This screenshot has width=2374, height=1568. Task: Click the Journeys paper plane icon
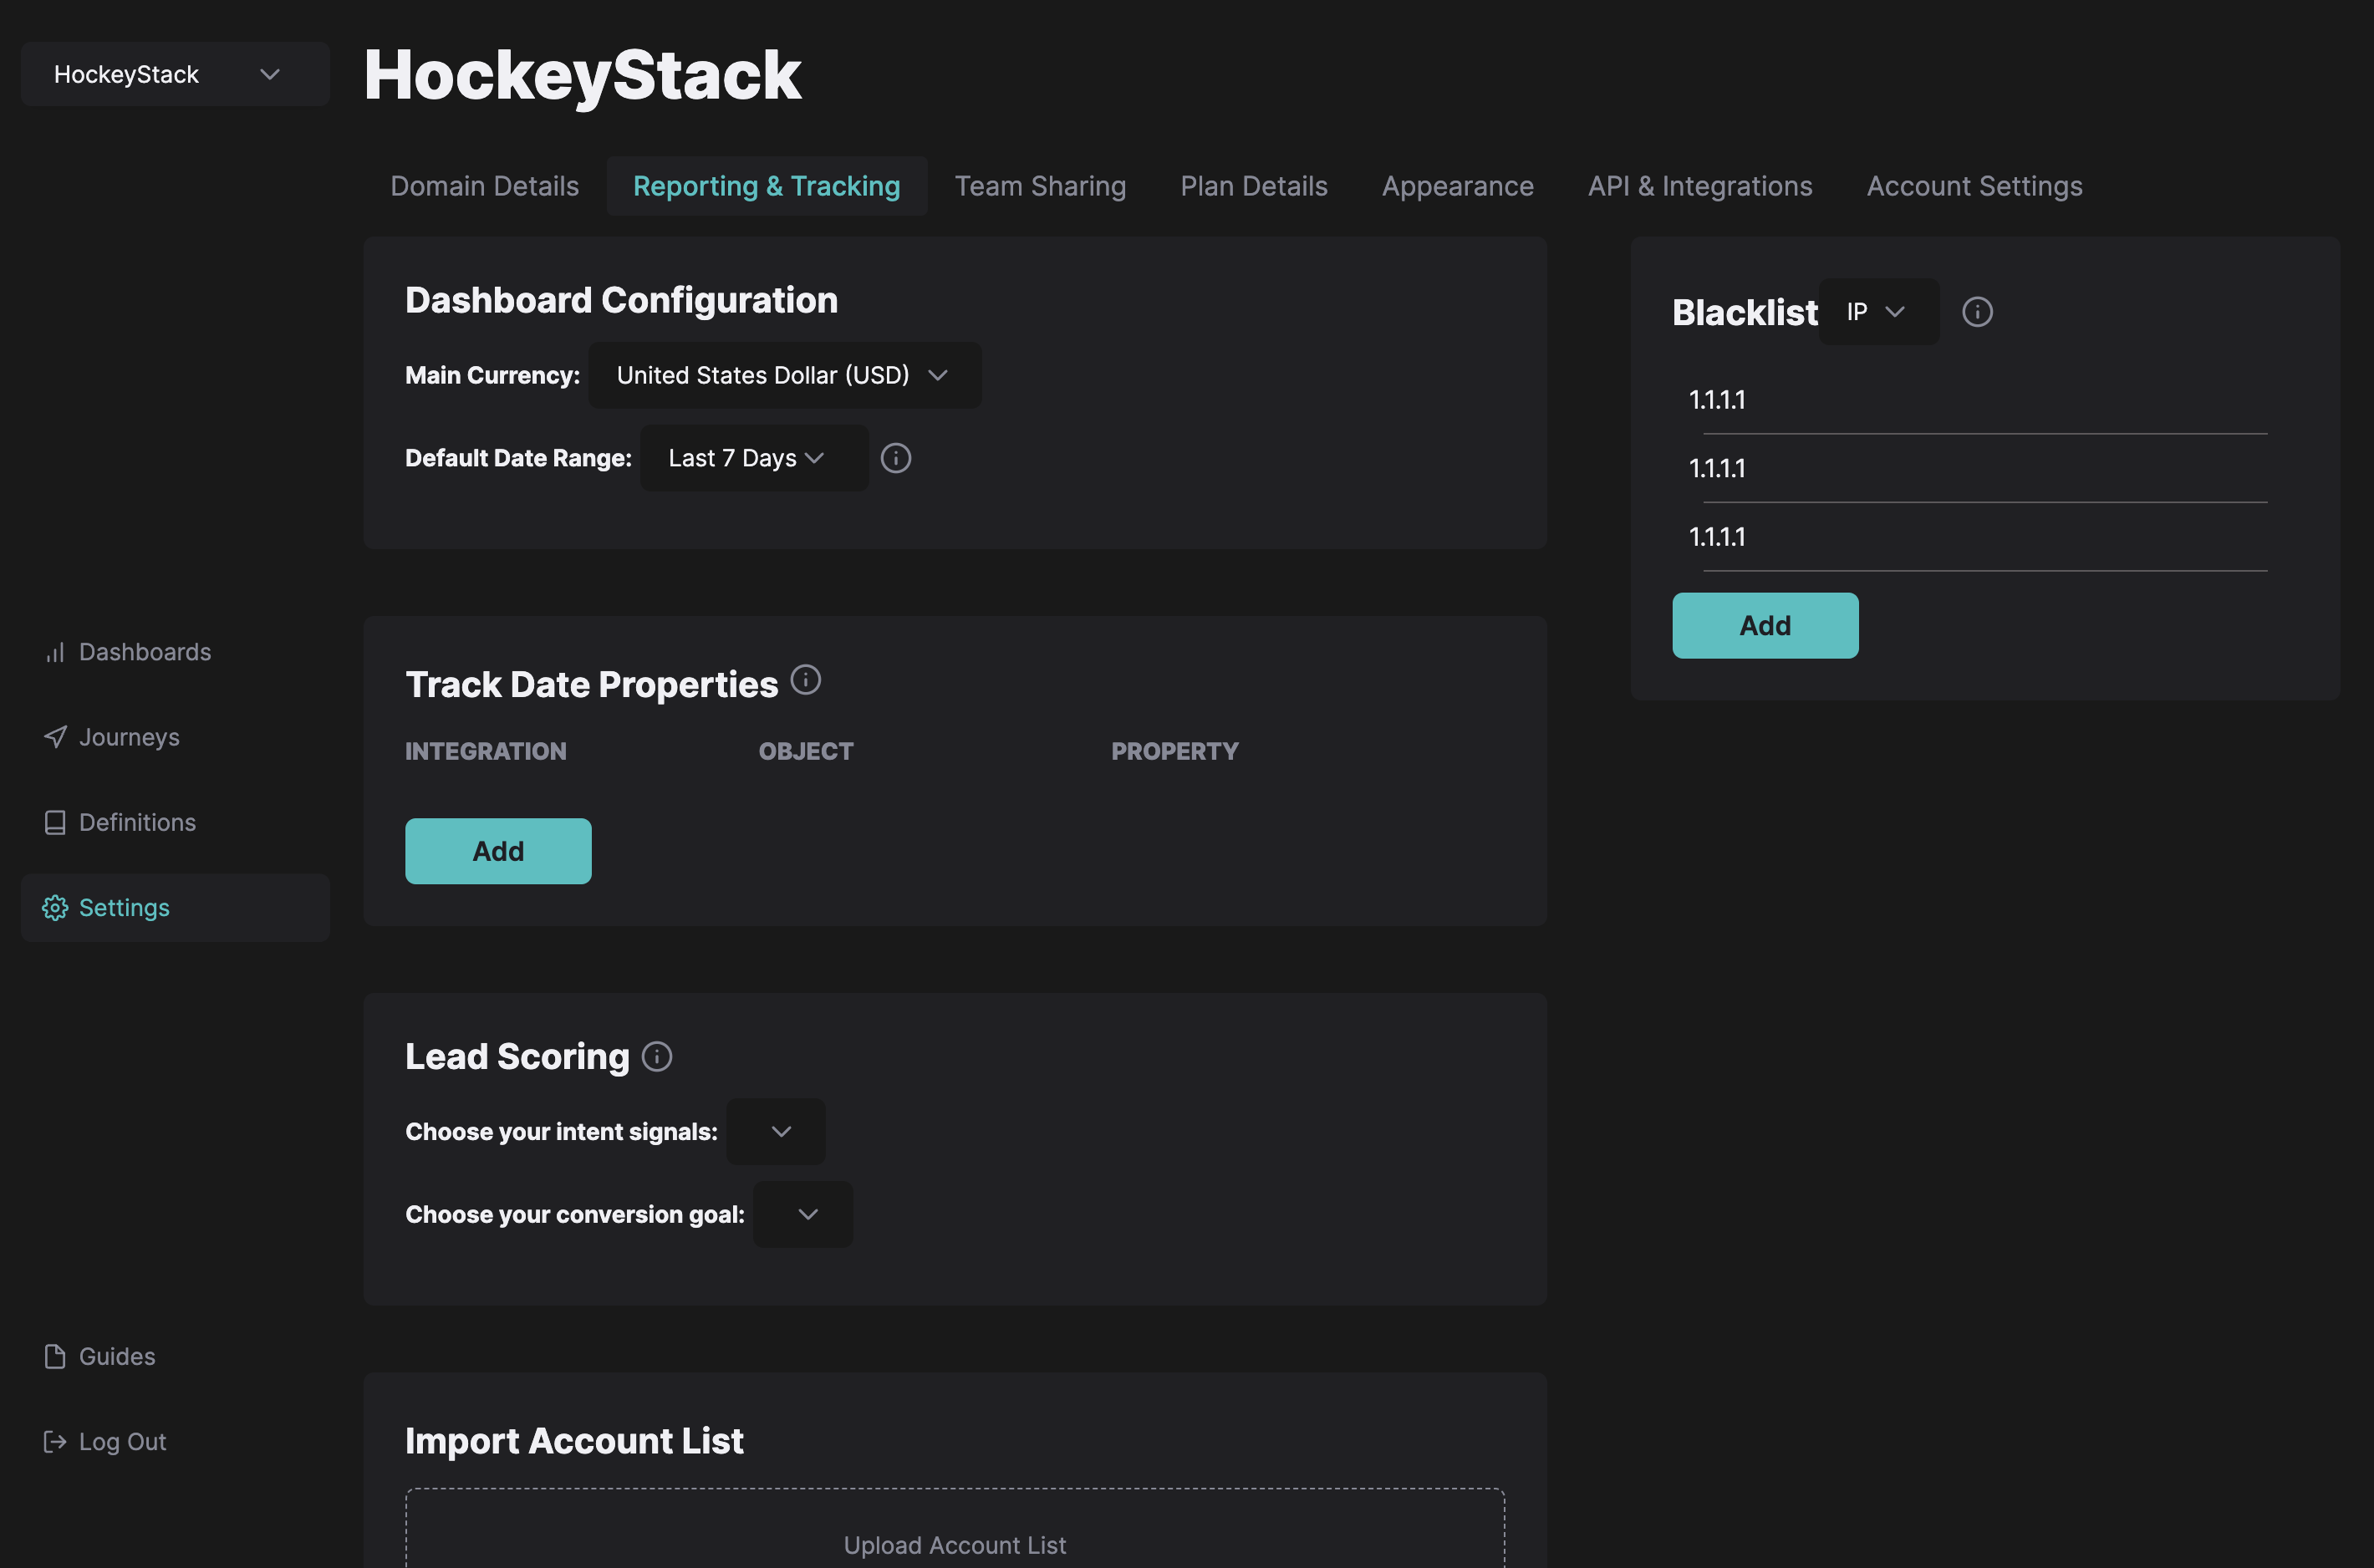click(x=55, y=737)
